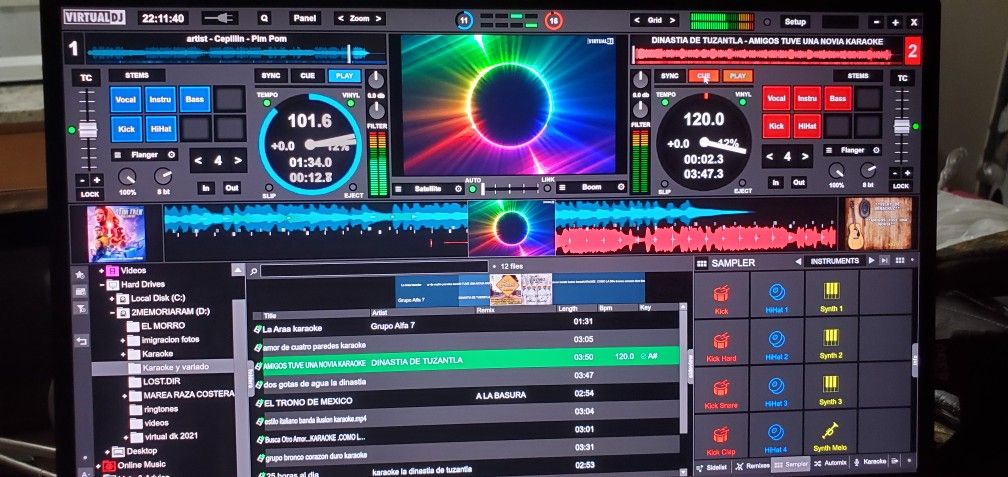Click the crossfader slider between the decks
The image size is (1008, 477).
511,188
